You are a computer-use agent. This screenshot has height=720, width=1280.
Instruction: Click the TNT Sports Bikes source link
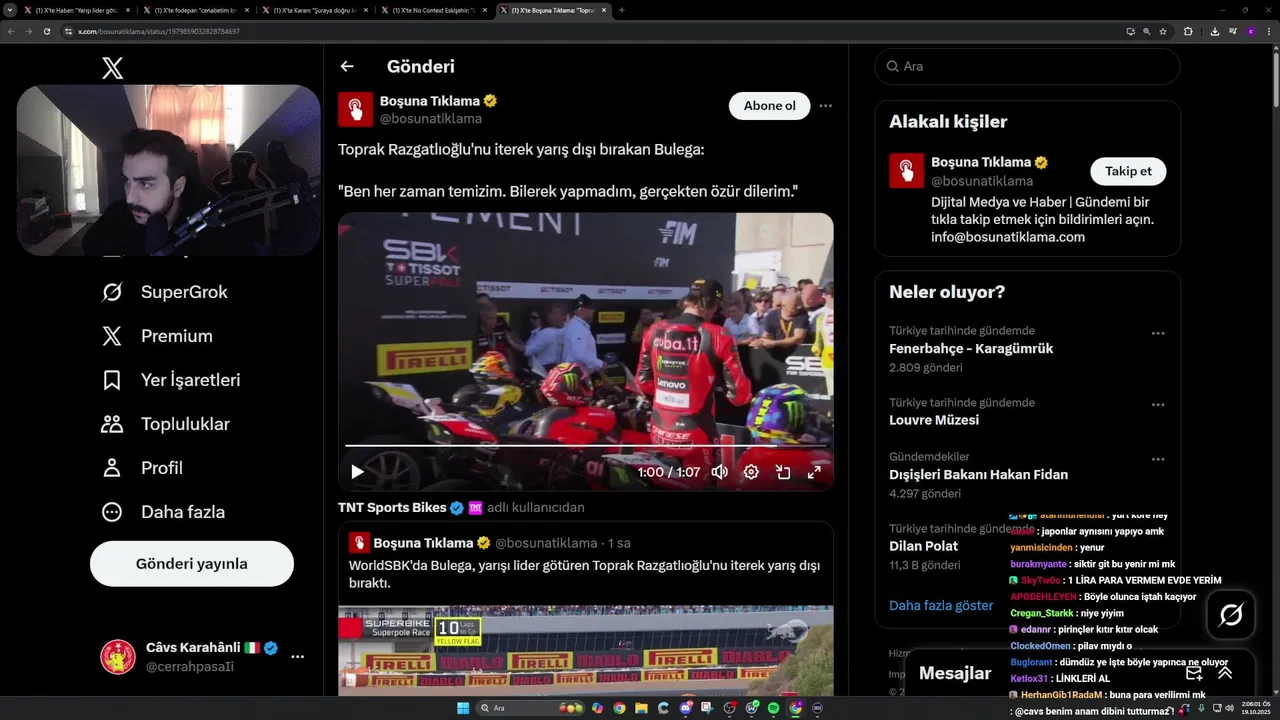(392, 508)
